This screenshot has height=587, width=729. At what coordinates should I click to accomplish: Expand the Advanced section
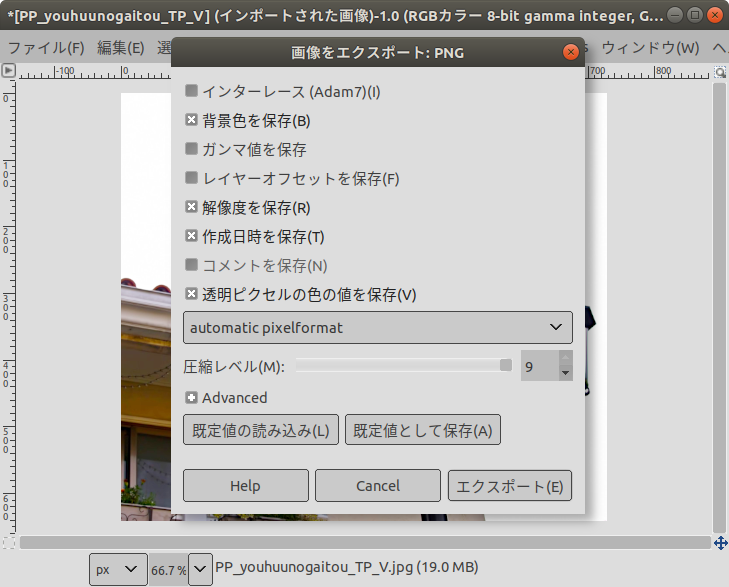coord(191,397)
